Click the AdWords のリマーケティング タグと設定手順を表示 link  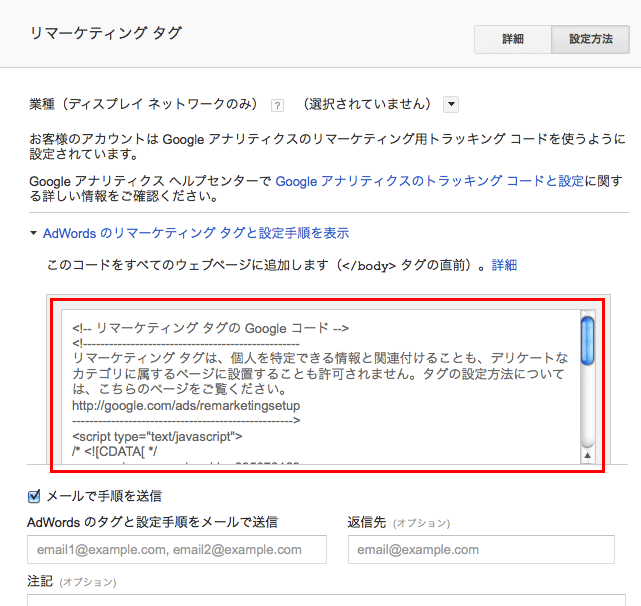pyautogui.click(x=196, y=233)
